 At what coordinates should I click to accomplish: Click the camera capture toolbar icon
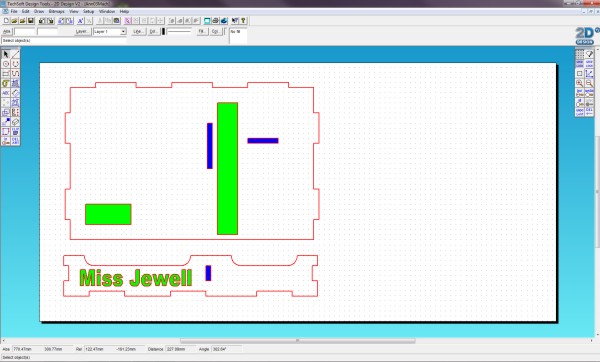pos(117,21)
